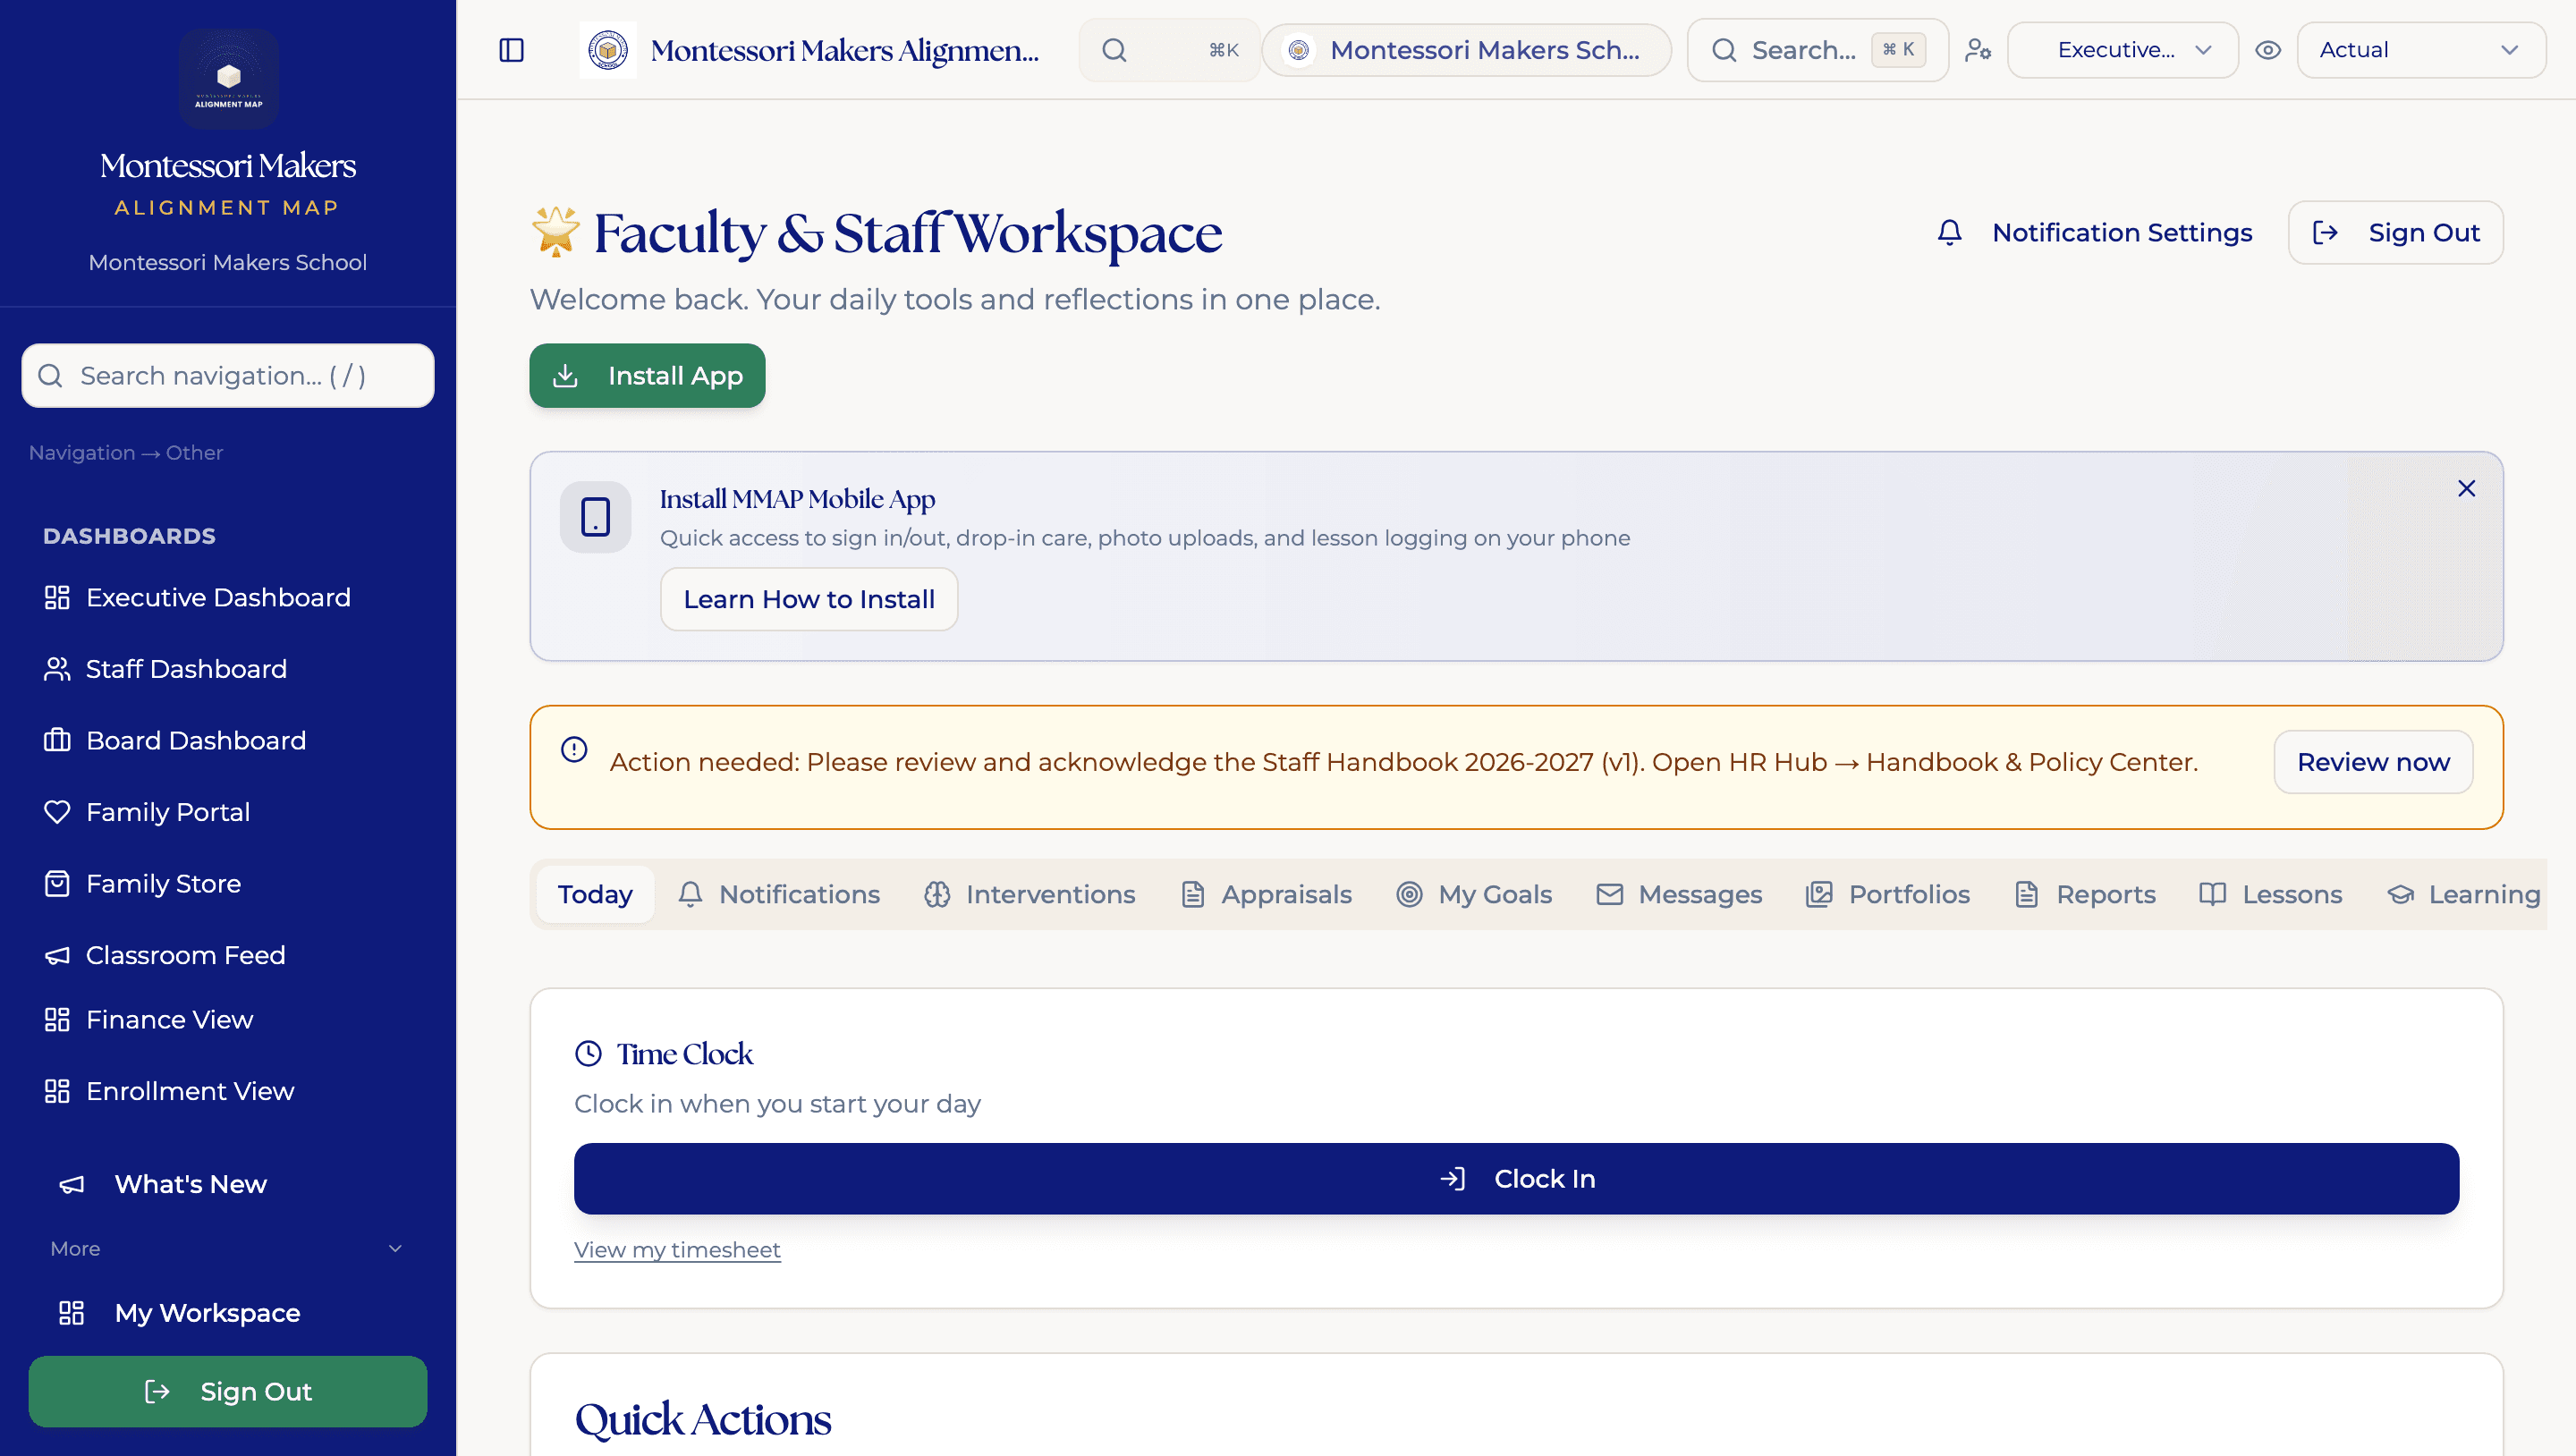Click the Classroom Feed megaphone icon

tap(57, 956)
